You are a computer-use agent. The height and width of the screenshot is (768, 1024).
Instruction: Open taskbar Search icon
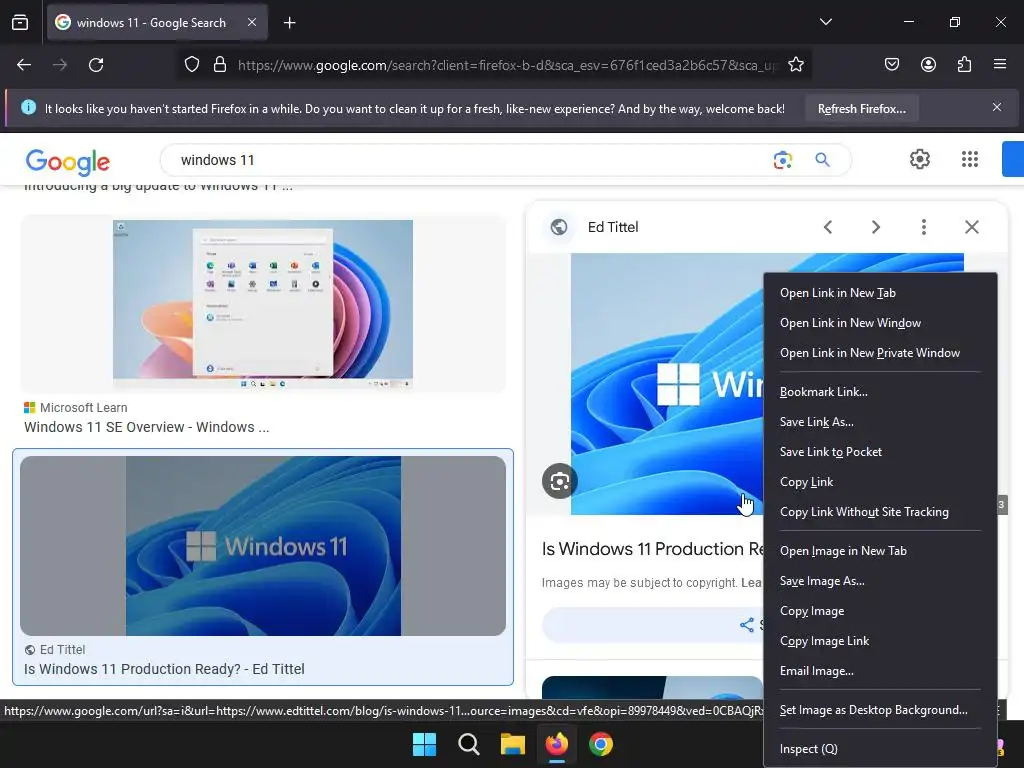[468, 744]
